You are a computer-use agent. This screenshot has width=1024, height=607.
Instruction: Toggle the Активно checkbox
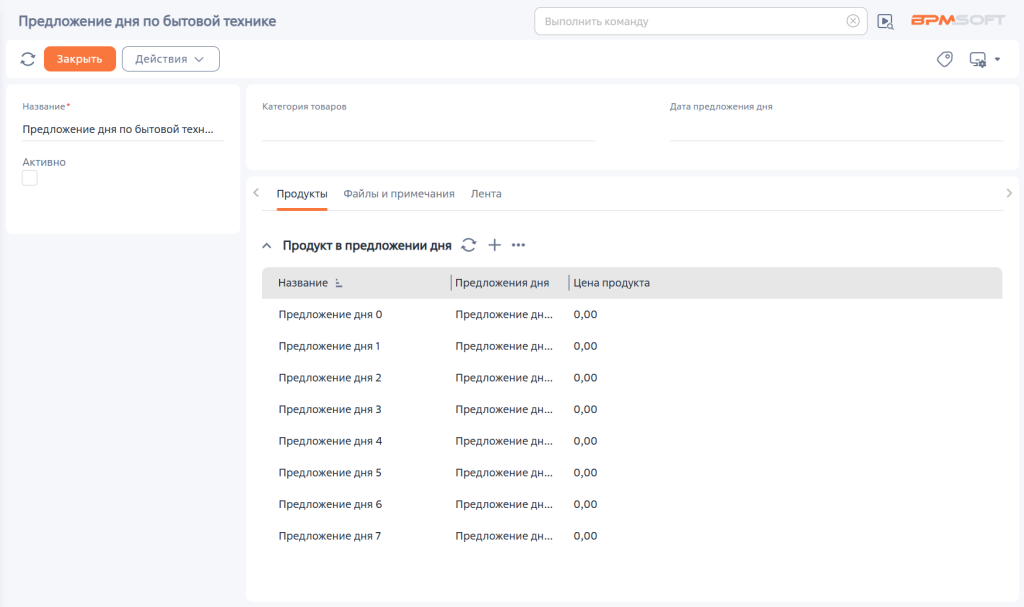click(x=30, y=178)
